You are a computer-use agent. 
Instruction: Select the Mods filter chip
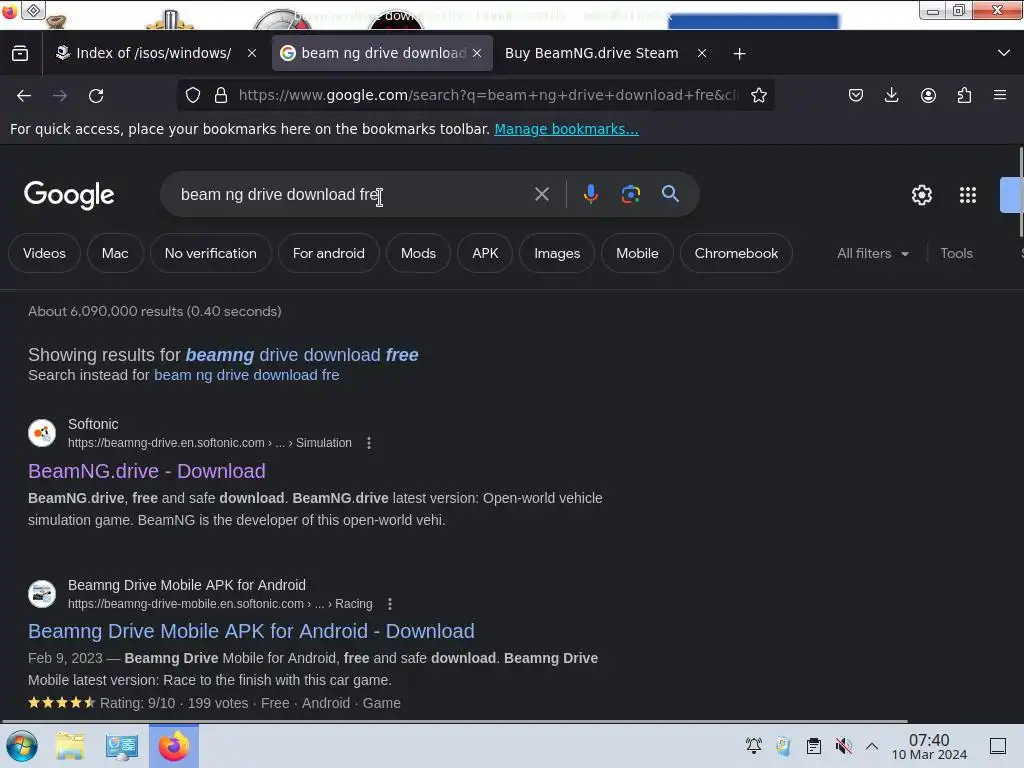(x=418, y=253)
